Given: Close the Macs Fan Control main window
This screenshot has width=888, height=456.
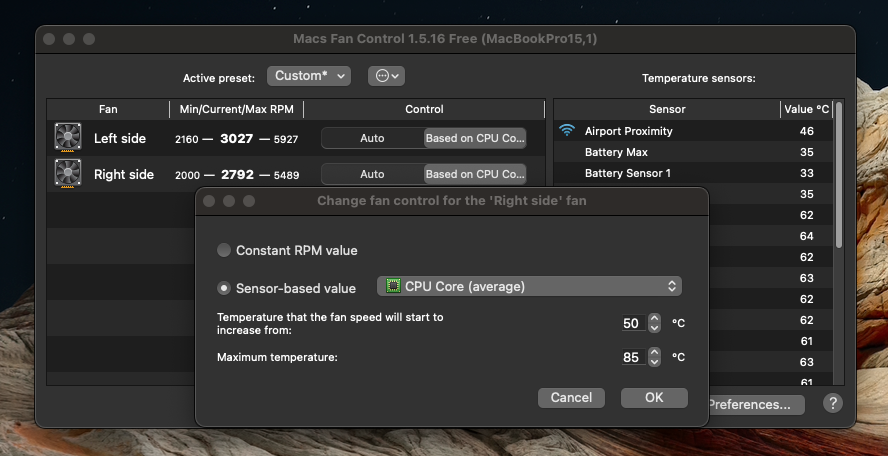Looking at the screenshot, I should pyautogui.click(x=49, y=39).
